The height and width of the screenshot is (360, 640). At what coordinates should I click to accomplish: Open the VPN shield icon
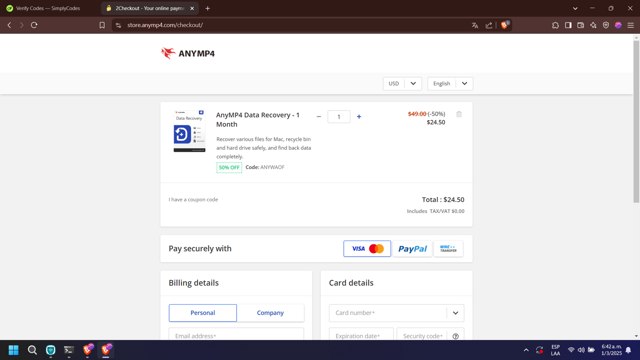[606, 25]
